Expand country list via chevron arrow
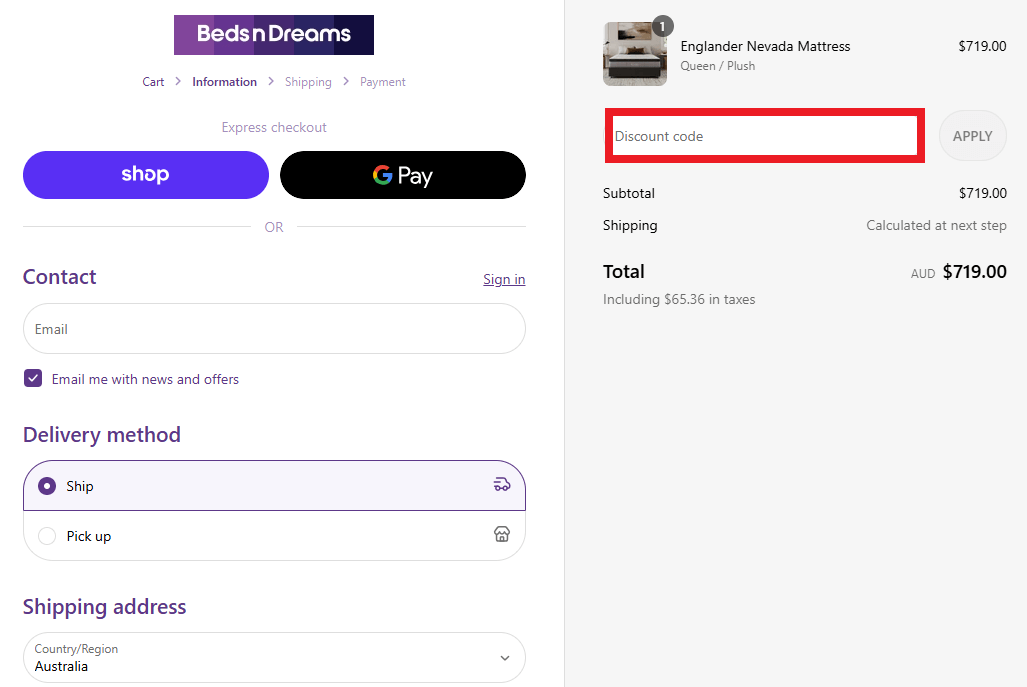Screen dimensions: 1027x687 point(505,658)
